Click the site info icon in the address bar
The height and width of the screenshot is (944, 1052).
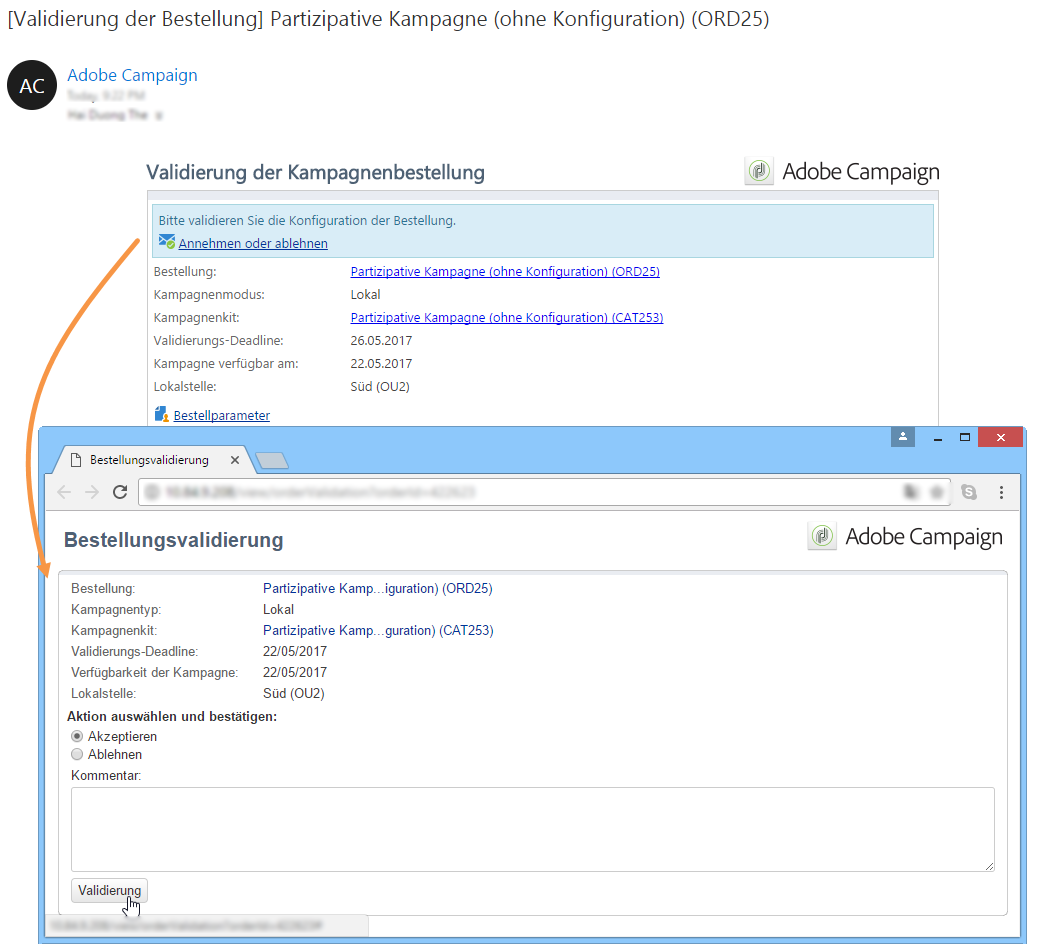coord(152,492)
